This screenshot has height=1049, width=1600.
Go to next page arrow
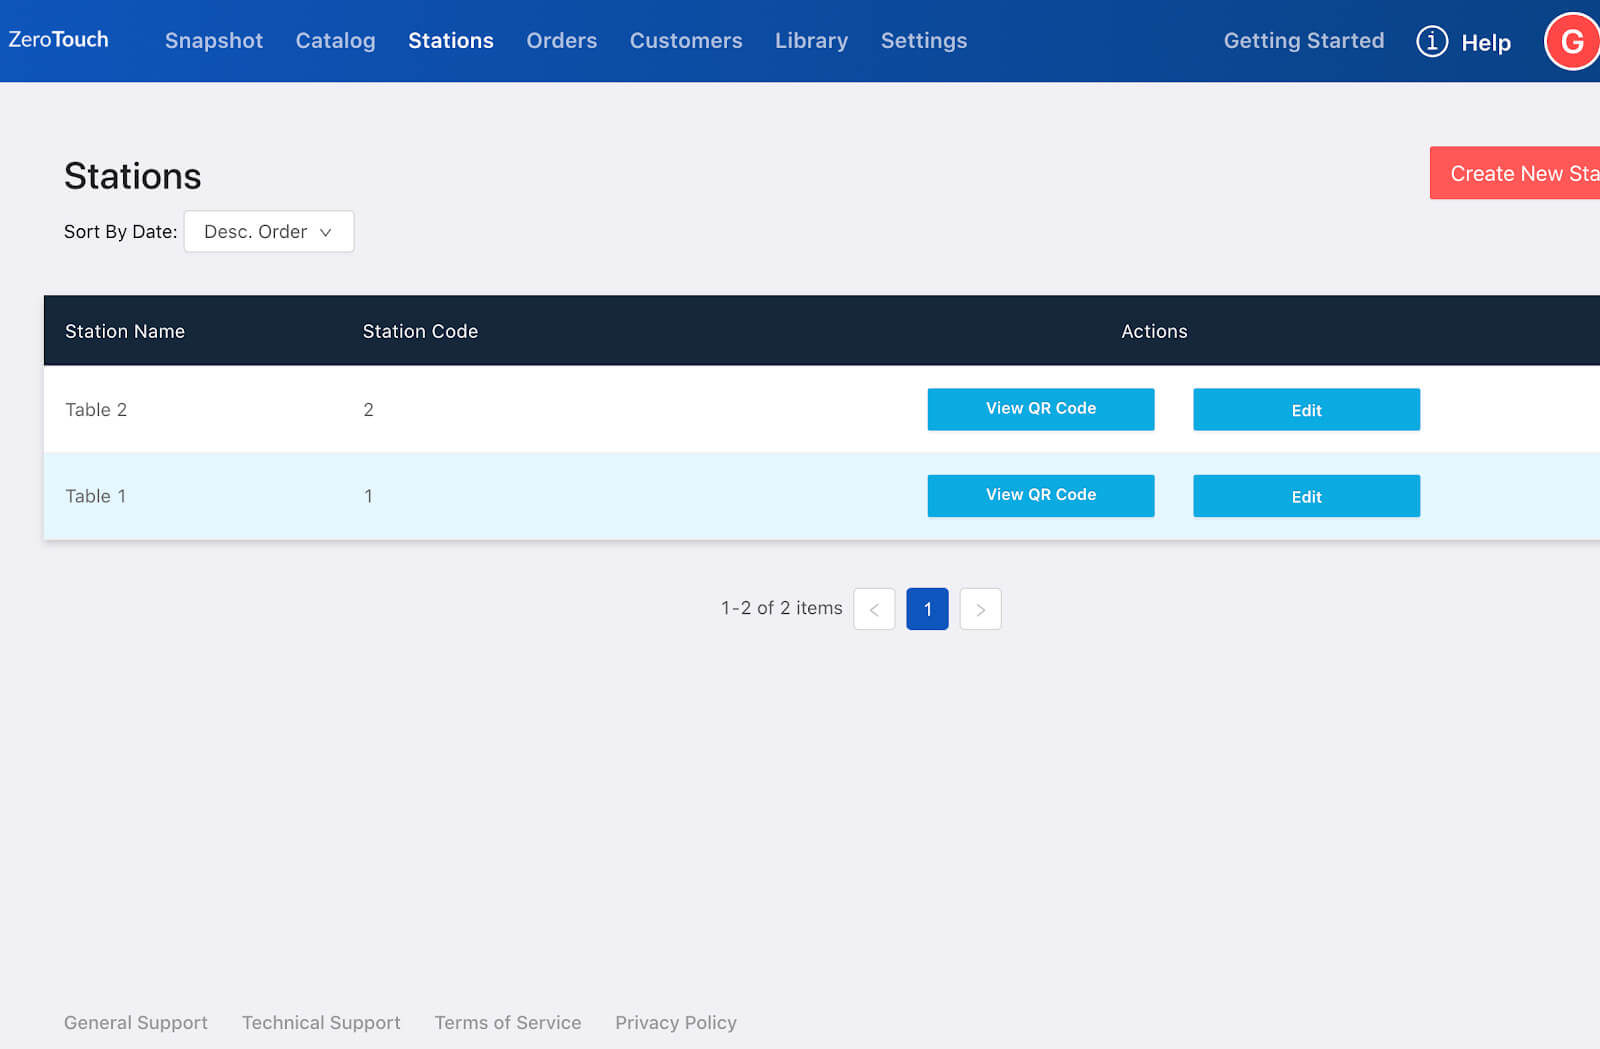click(980, 609)
